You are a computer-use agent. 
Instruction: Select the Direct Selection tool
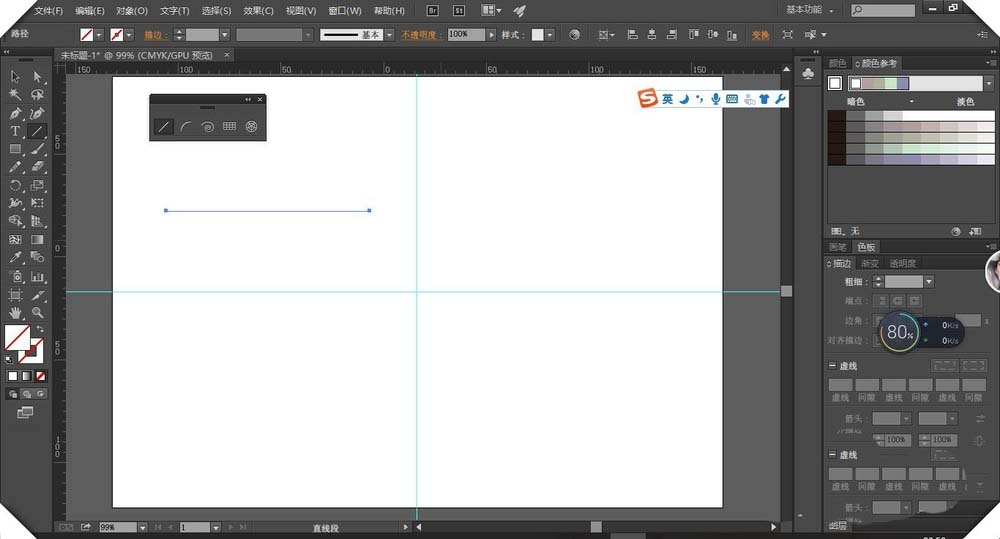[37, 77]
